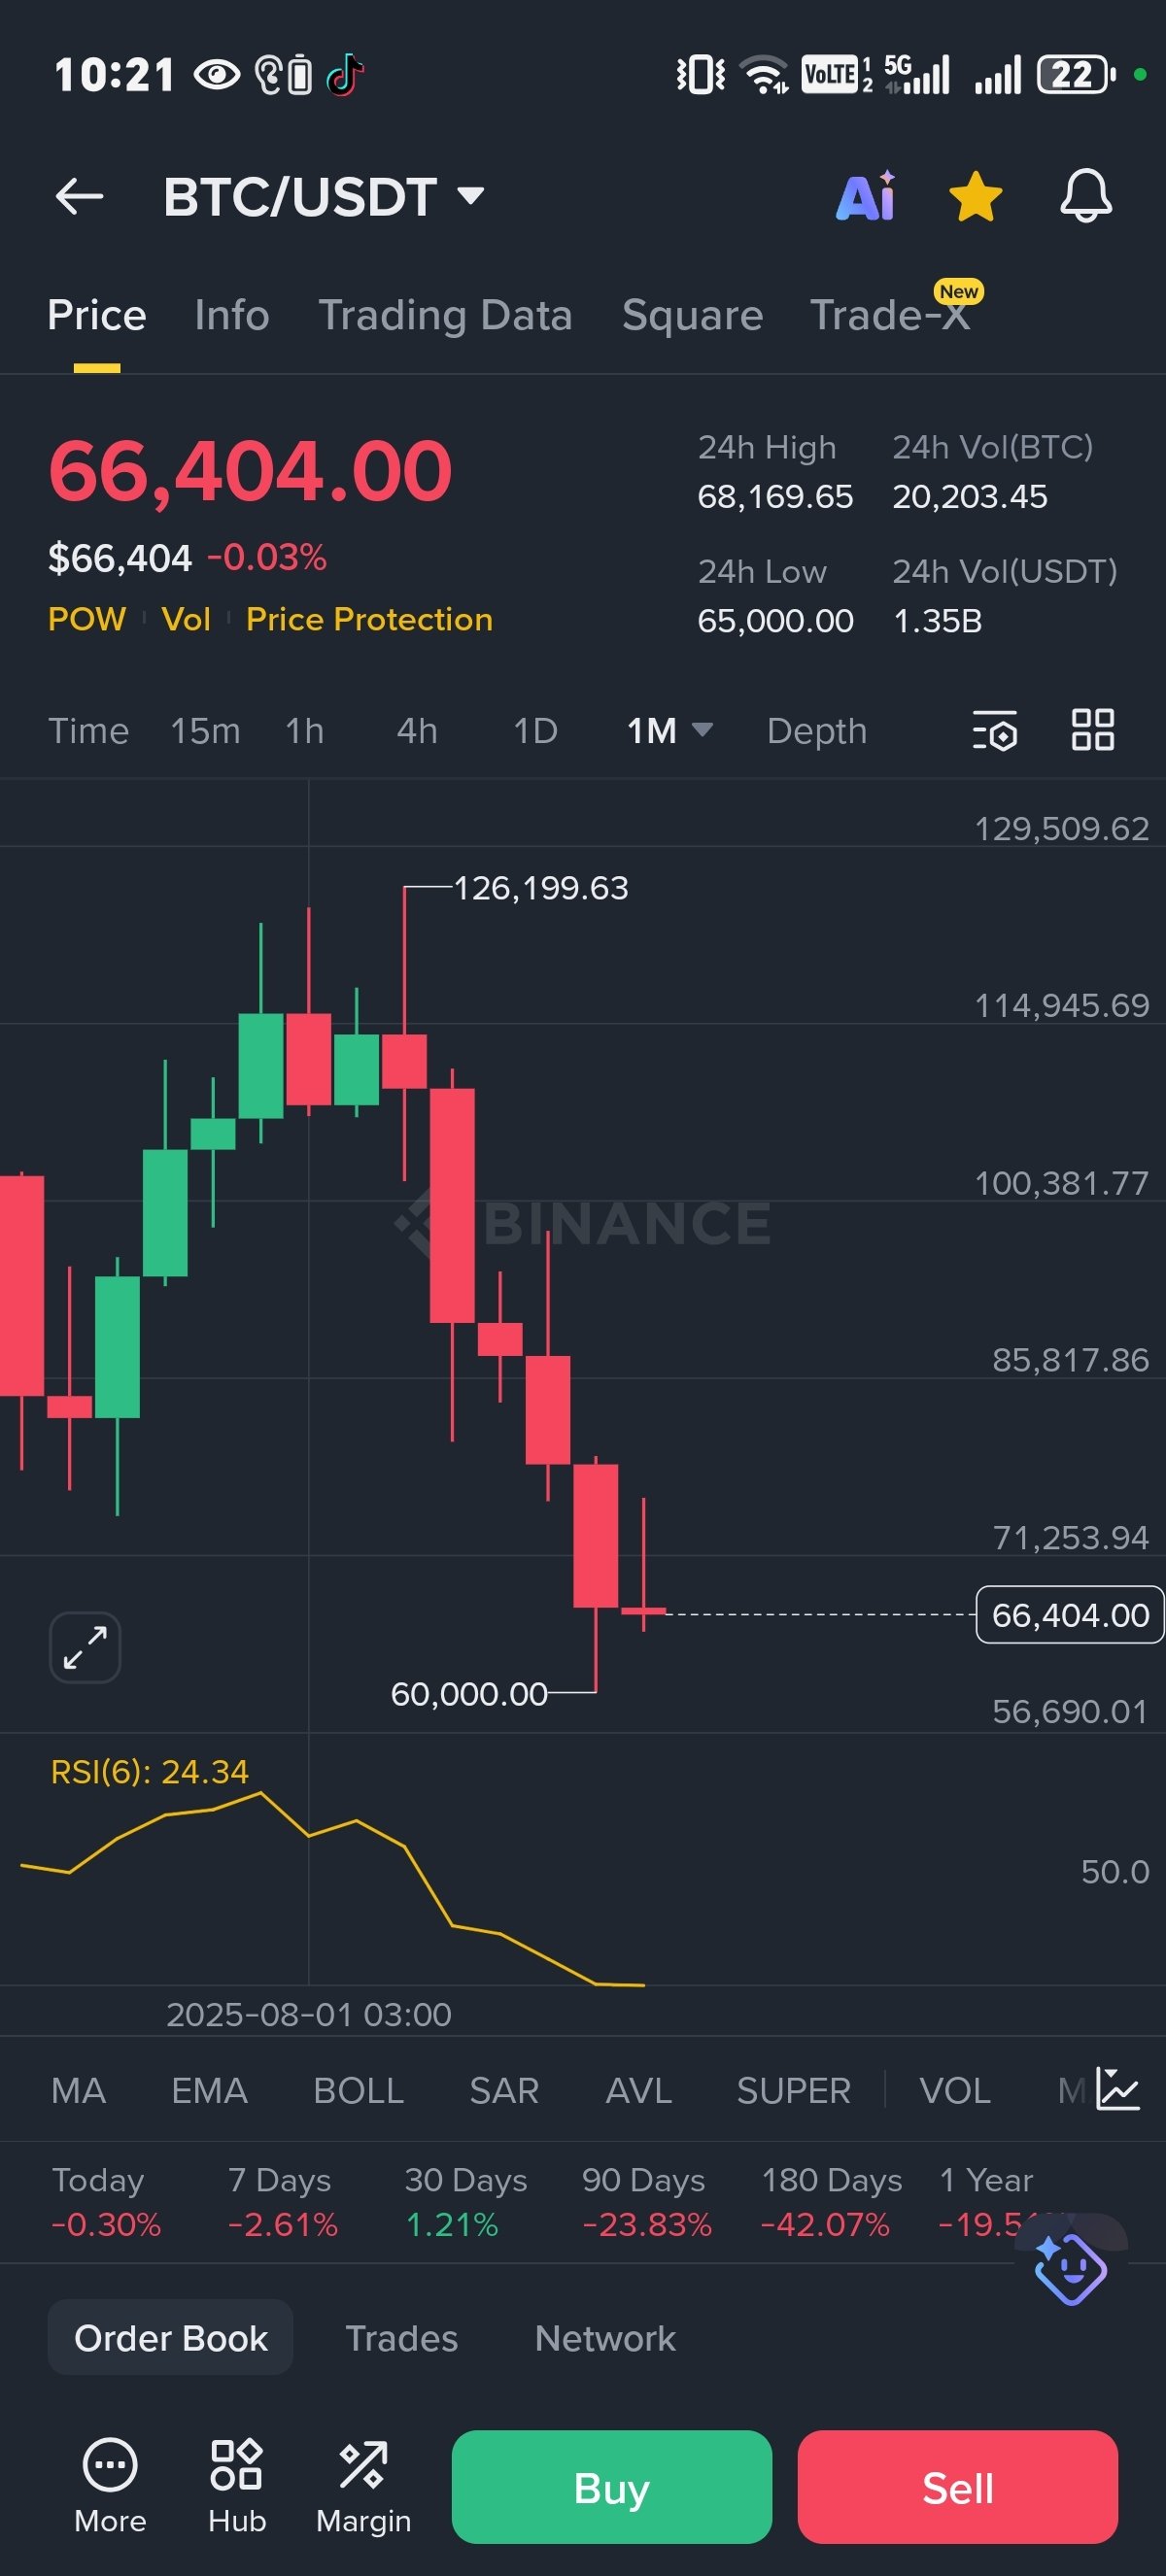1166x2576 pixels.
Task: Tap the red Sell button
Action: (x=958, y=2487)
